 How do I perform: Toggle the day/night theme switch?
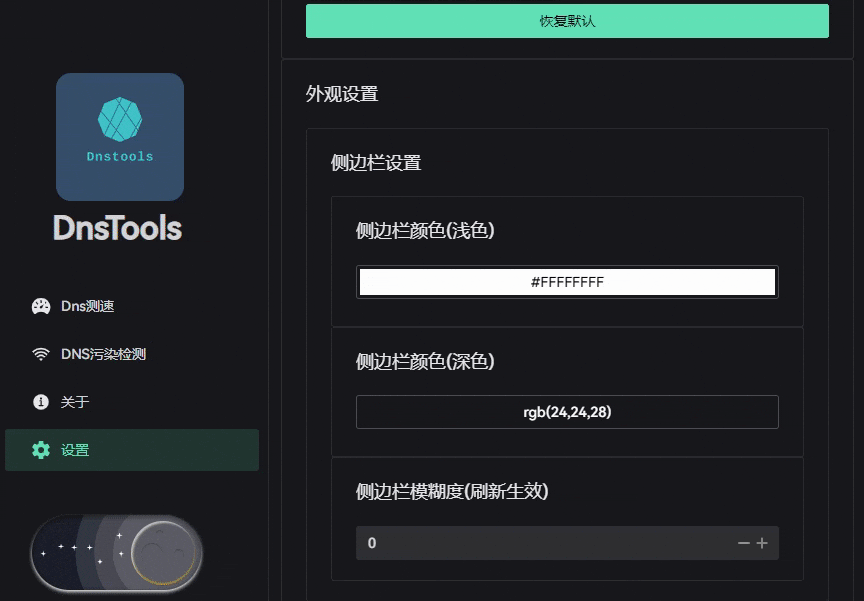[115, 552]
